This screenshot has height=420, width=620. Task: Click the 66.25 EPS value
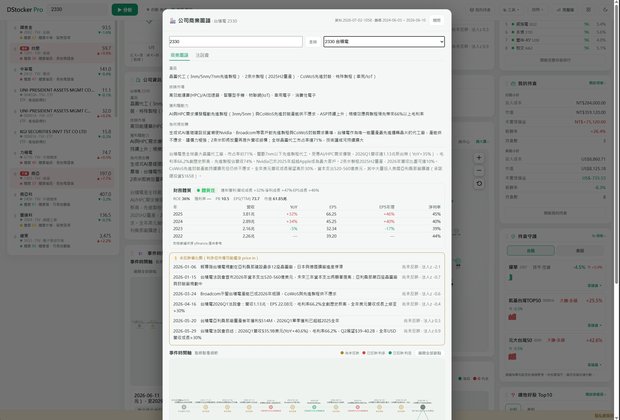pos(331,214)
